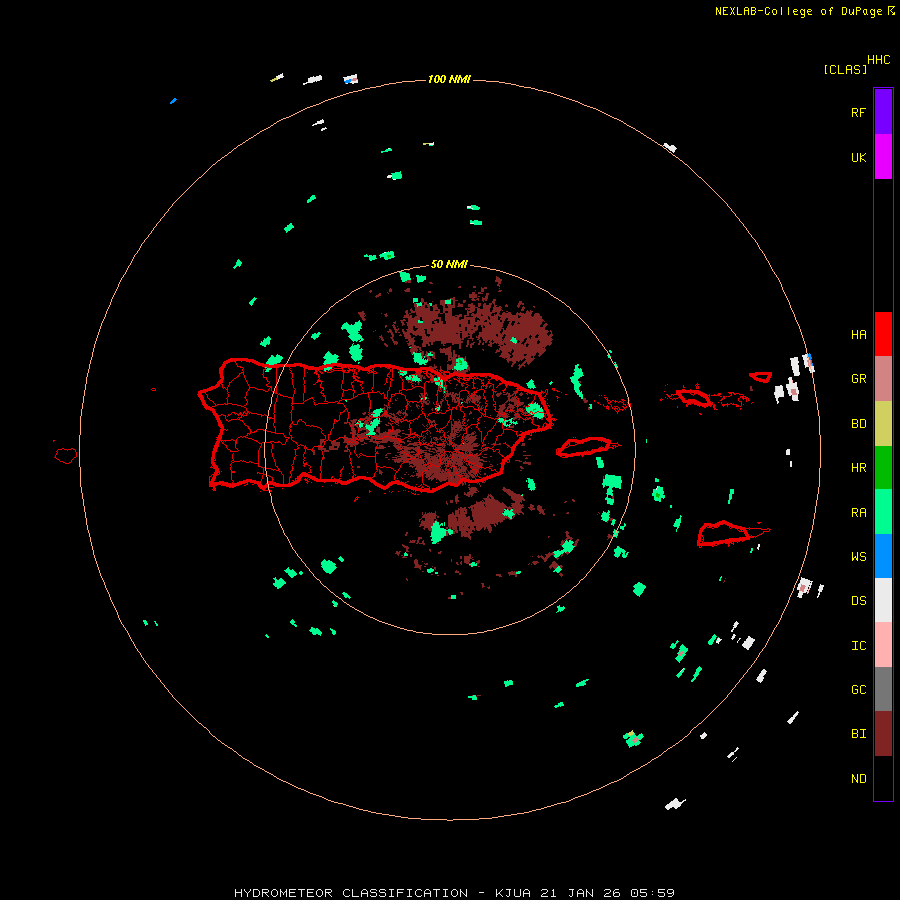Click the HR legend label

(x=858, y=468)
